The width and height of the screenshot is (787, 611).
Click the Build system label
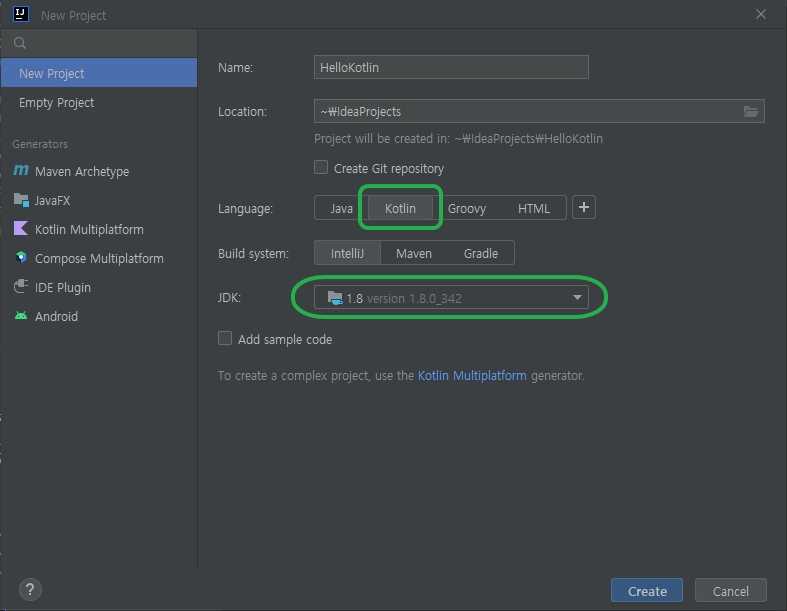253,254
